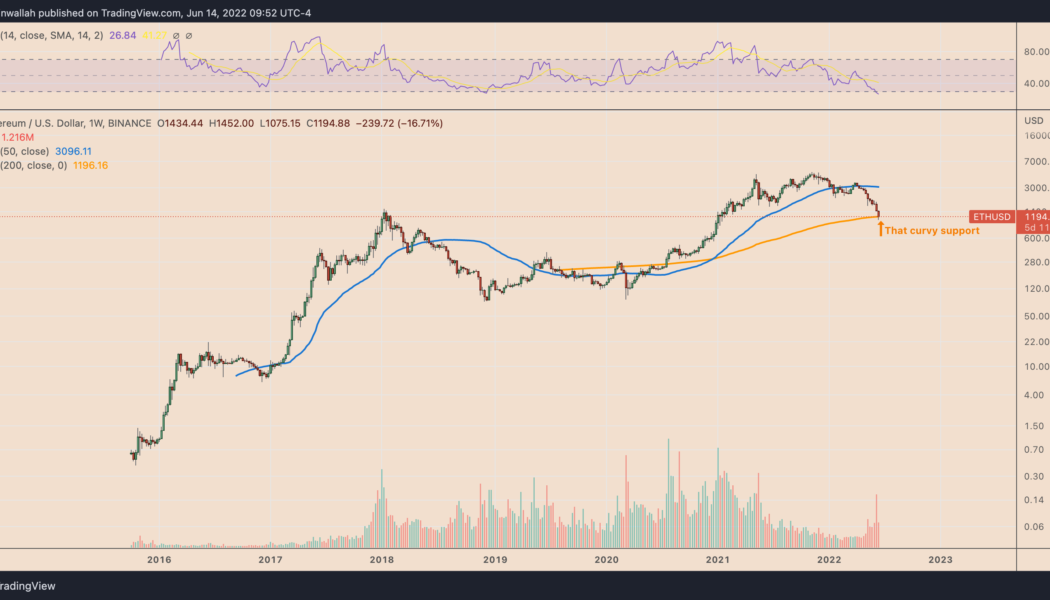The height and width of the screenshot is (600, 1050).
Task: Click the second ø icon in the RSI legend
Action: (x=188, y=35)
